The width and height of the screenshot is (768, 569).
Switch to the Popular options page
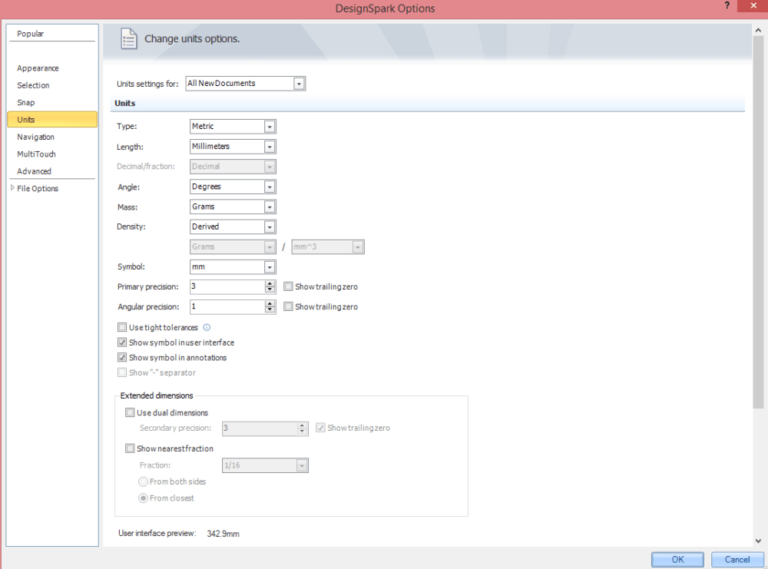point(30,34)
